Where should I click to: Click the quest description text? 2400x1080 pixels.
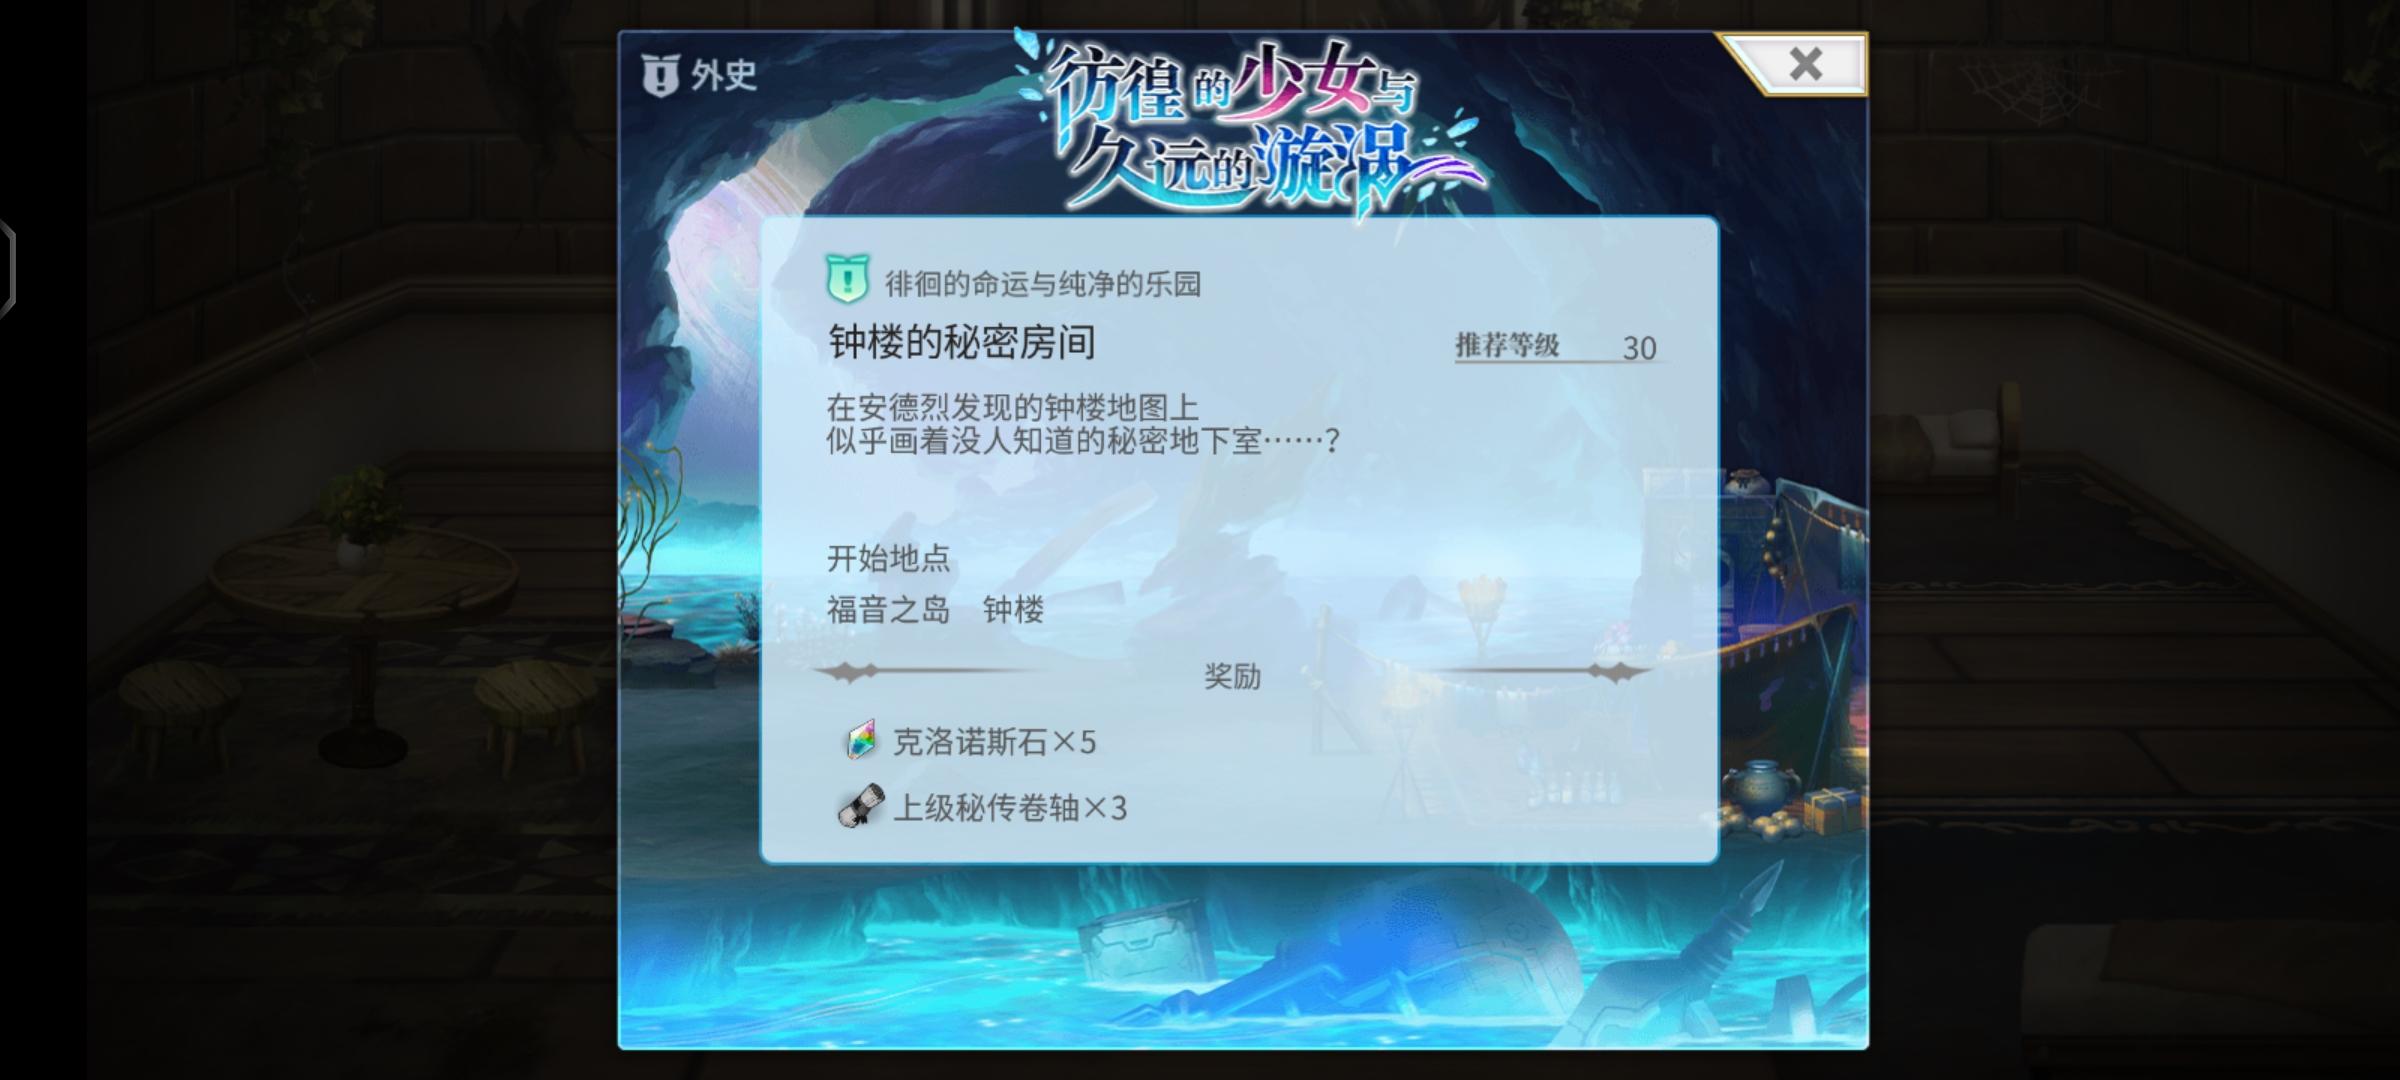pyautogui.click(x=1082, y=424)
